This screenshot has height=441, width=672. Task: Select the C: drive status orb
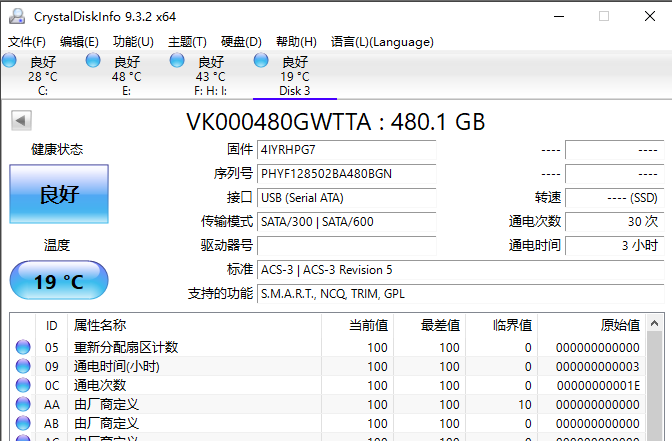click(10, 61)
